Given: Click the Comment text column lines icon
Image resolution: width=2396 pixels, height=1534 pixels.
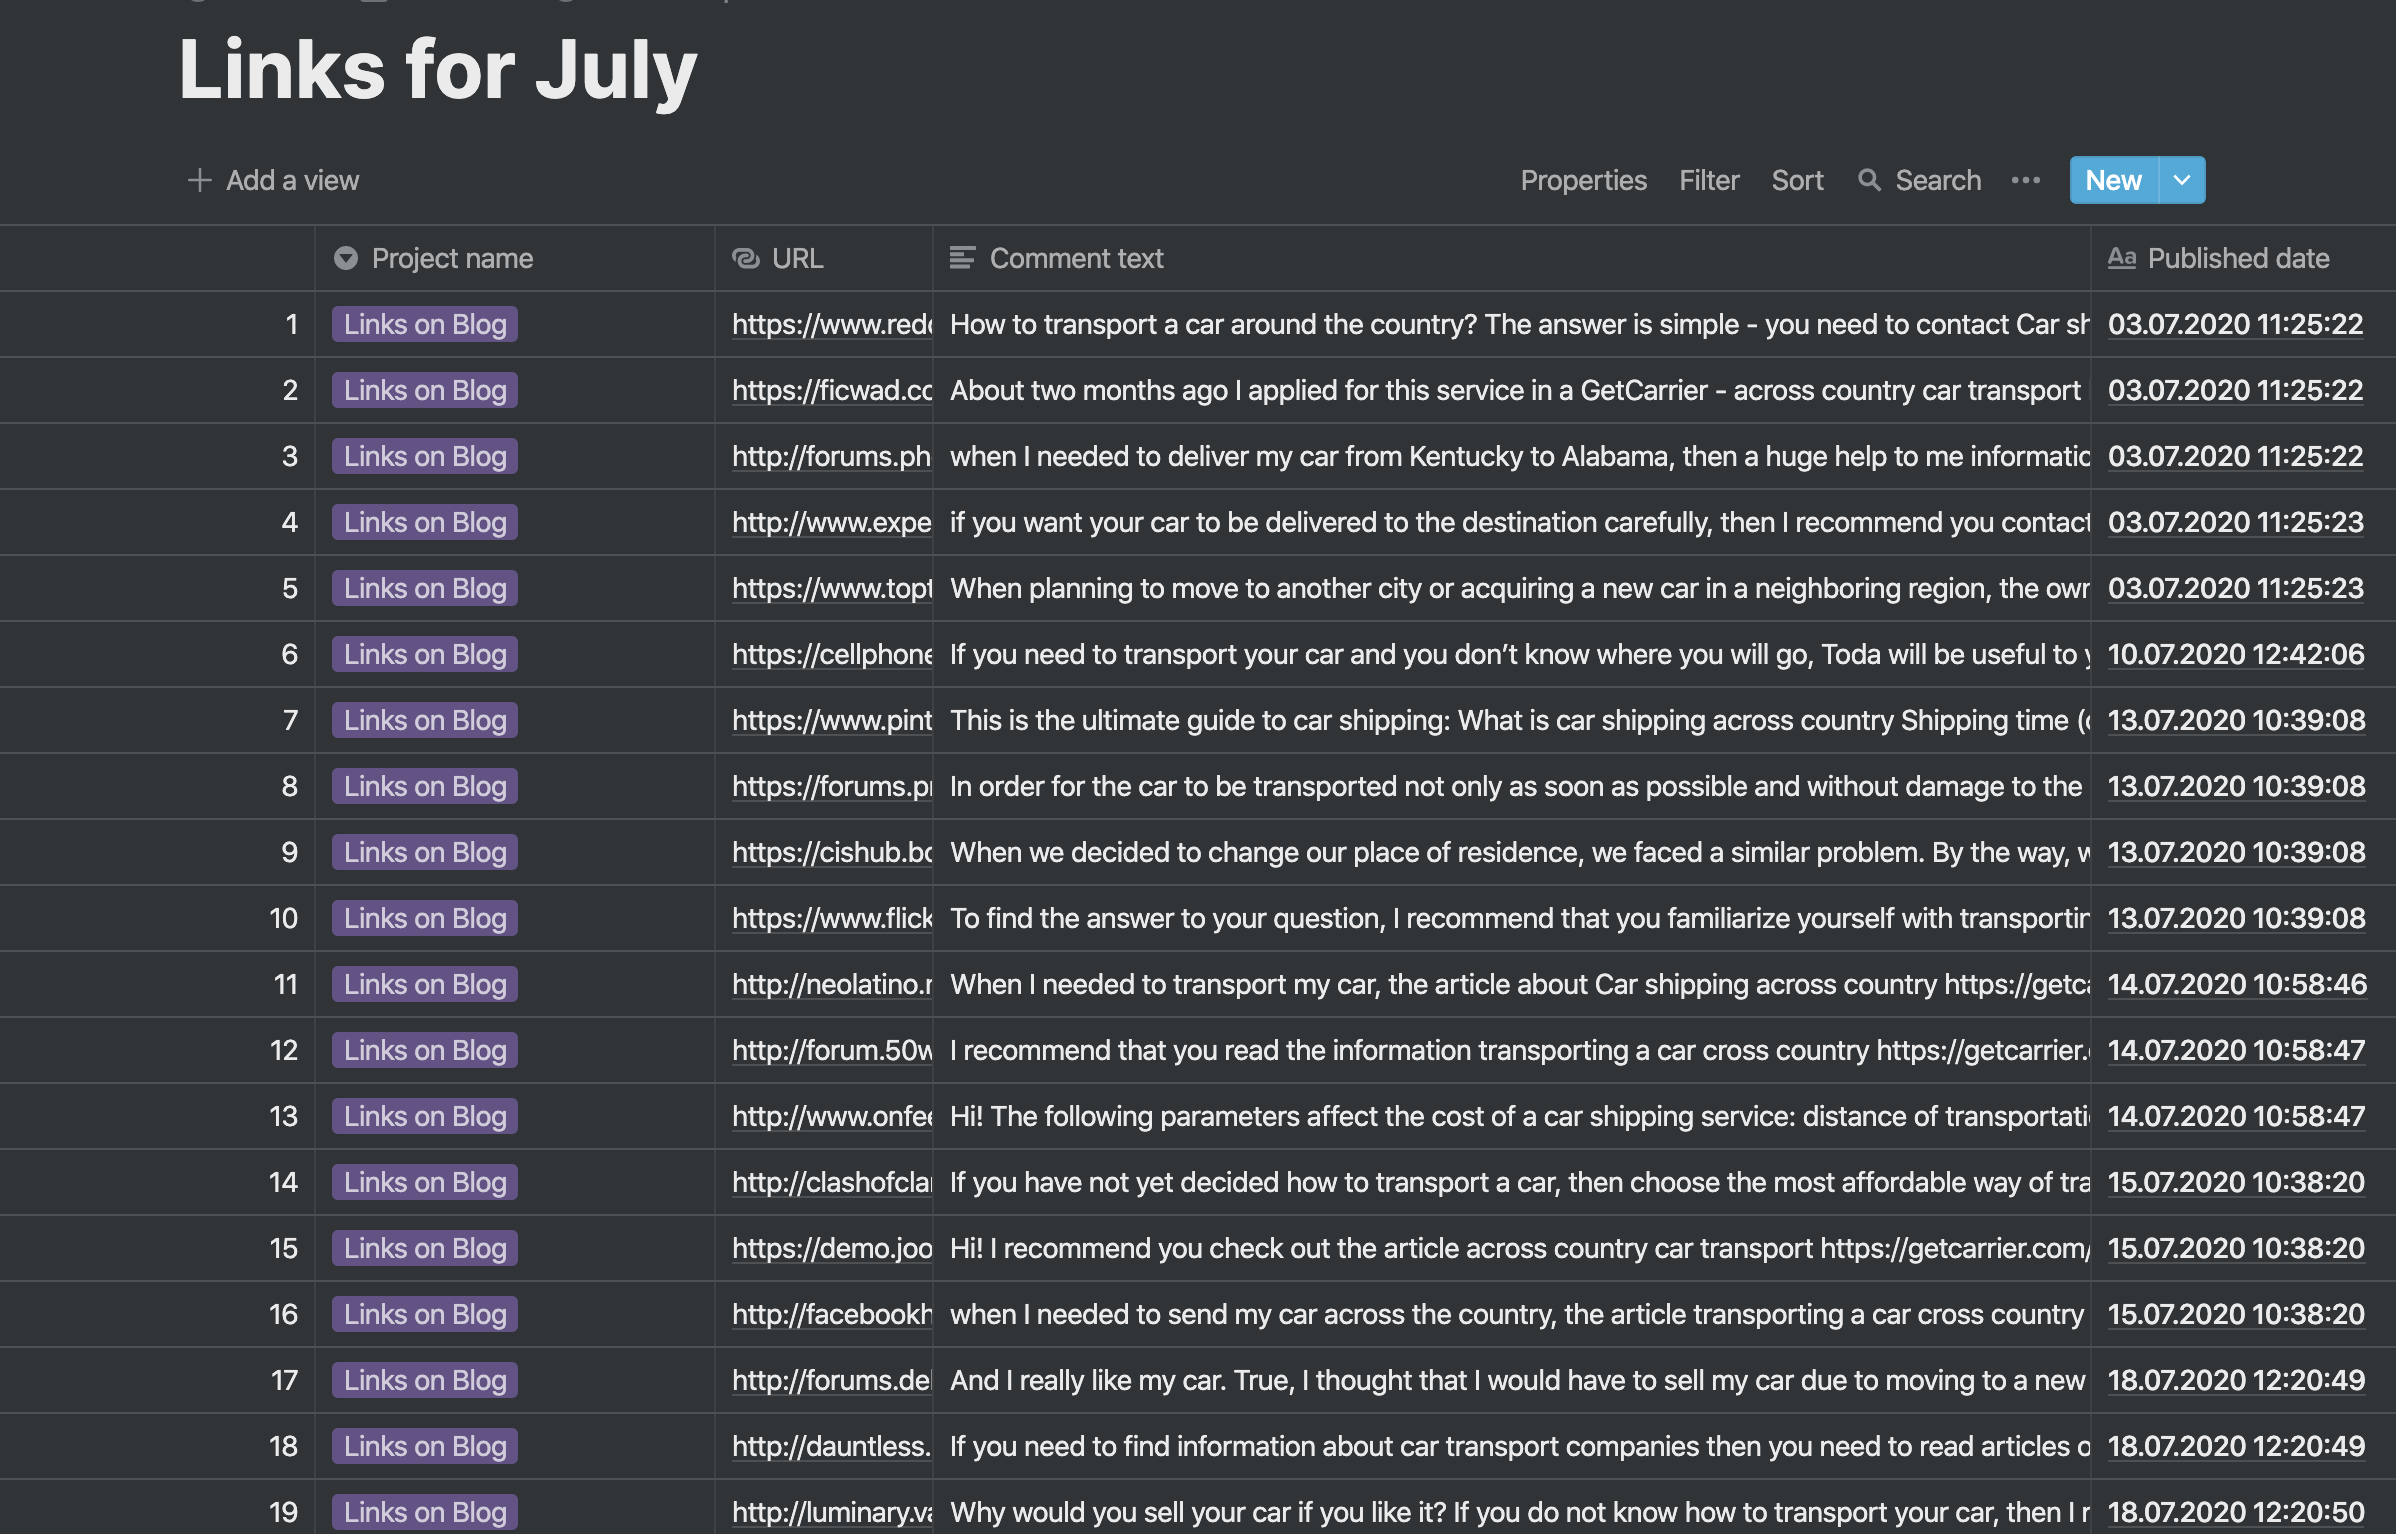Looking at the screenshot, I should pos(962,258).
